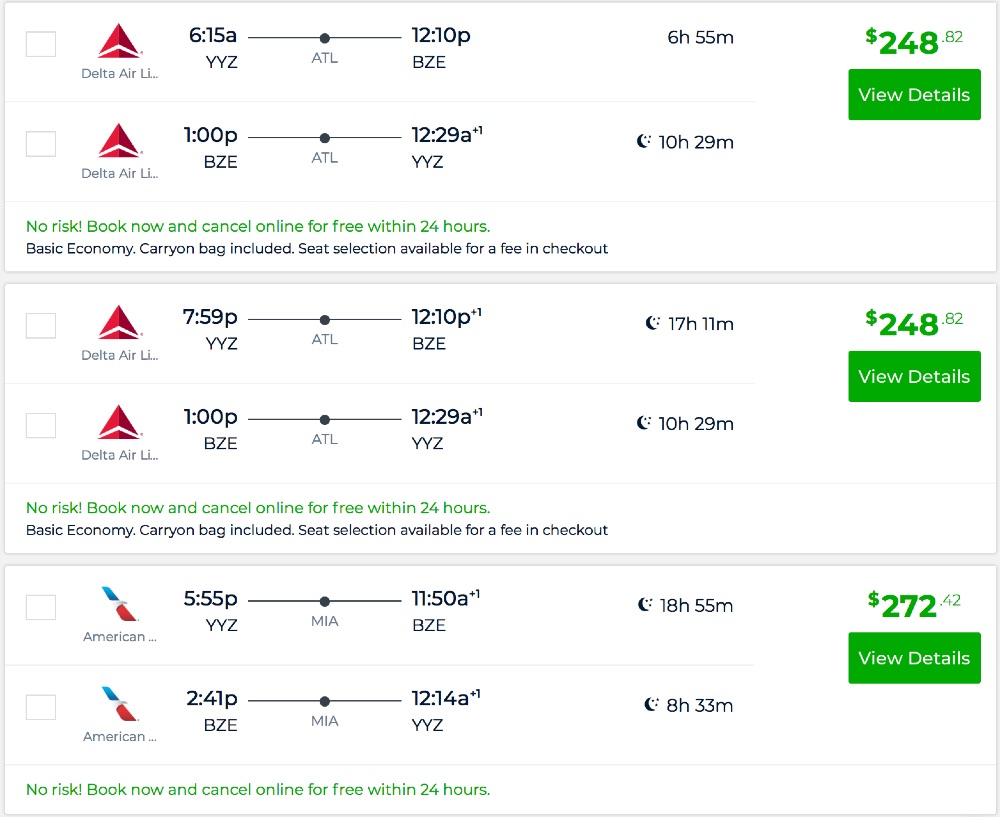This screenshot has width=1000, height=817.
Task: Open View Details for the $272.42 fare
Action: point(914,658)
